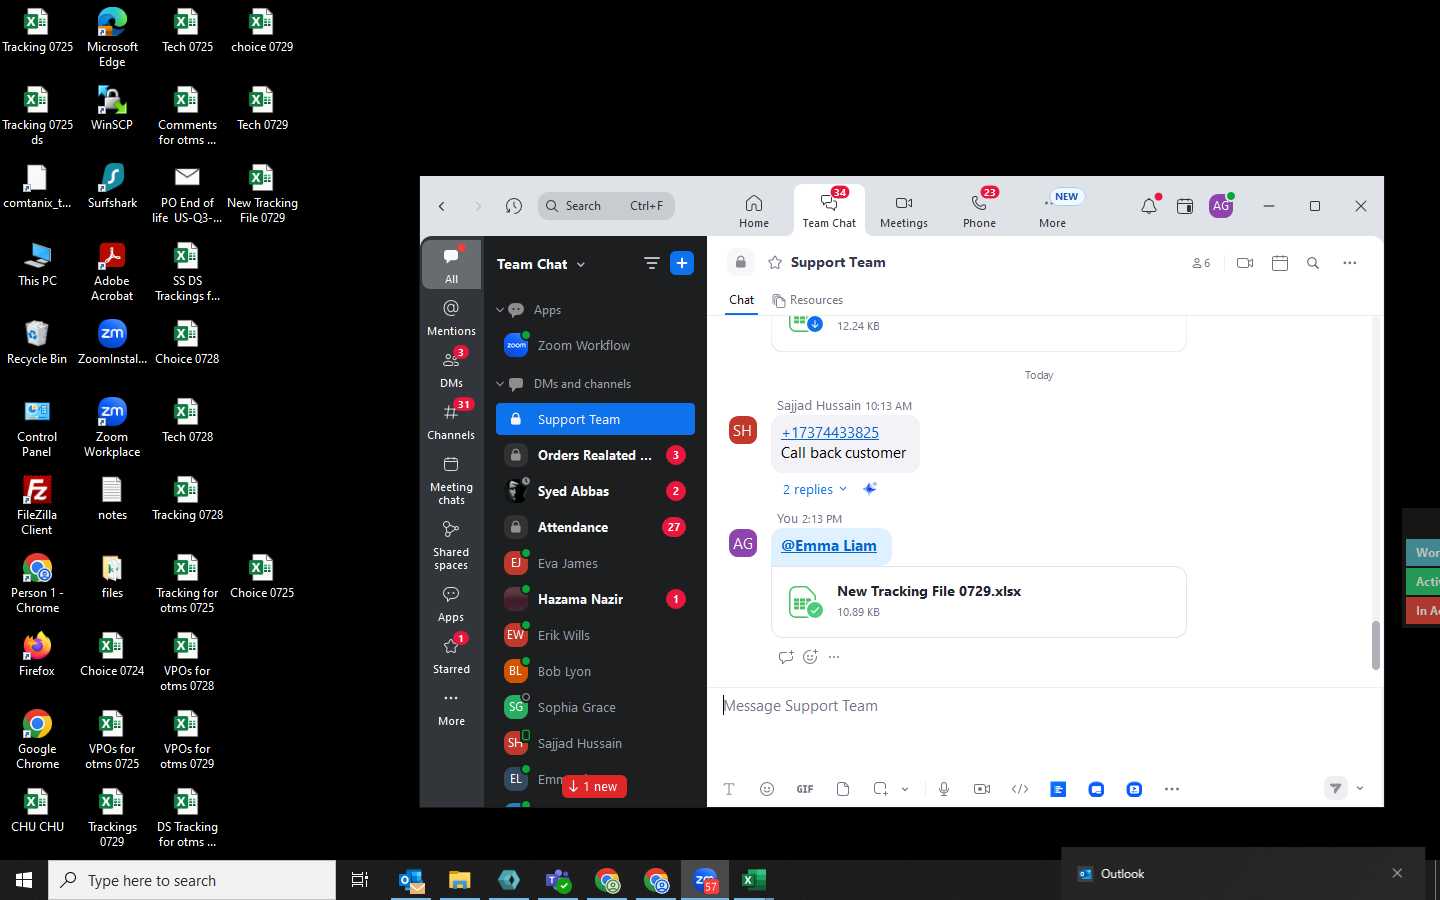The width and height of the screenshot is (1440, 900).
Task: Go back with the left arrow
Action: 442,206
